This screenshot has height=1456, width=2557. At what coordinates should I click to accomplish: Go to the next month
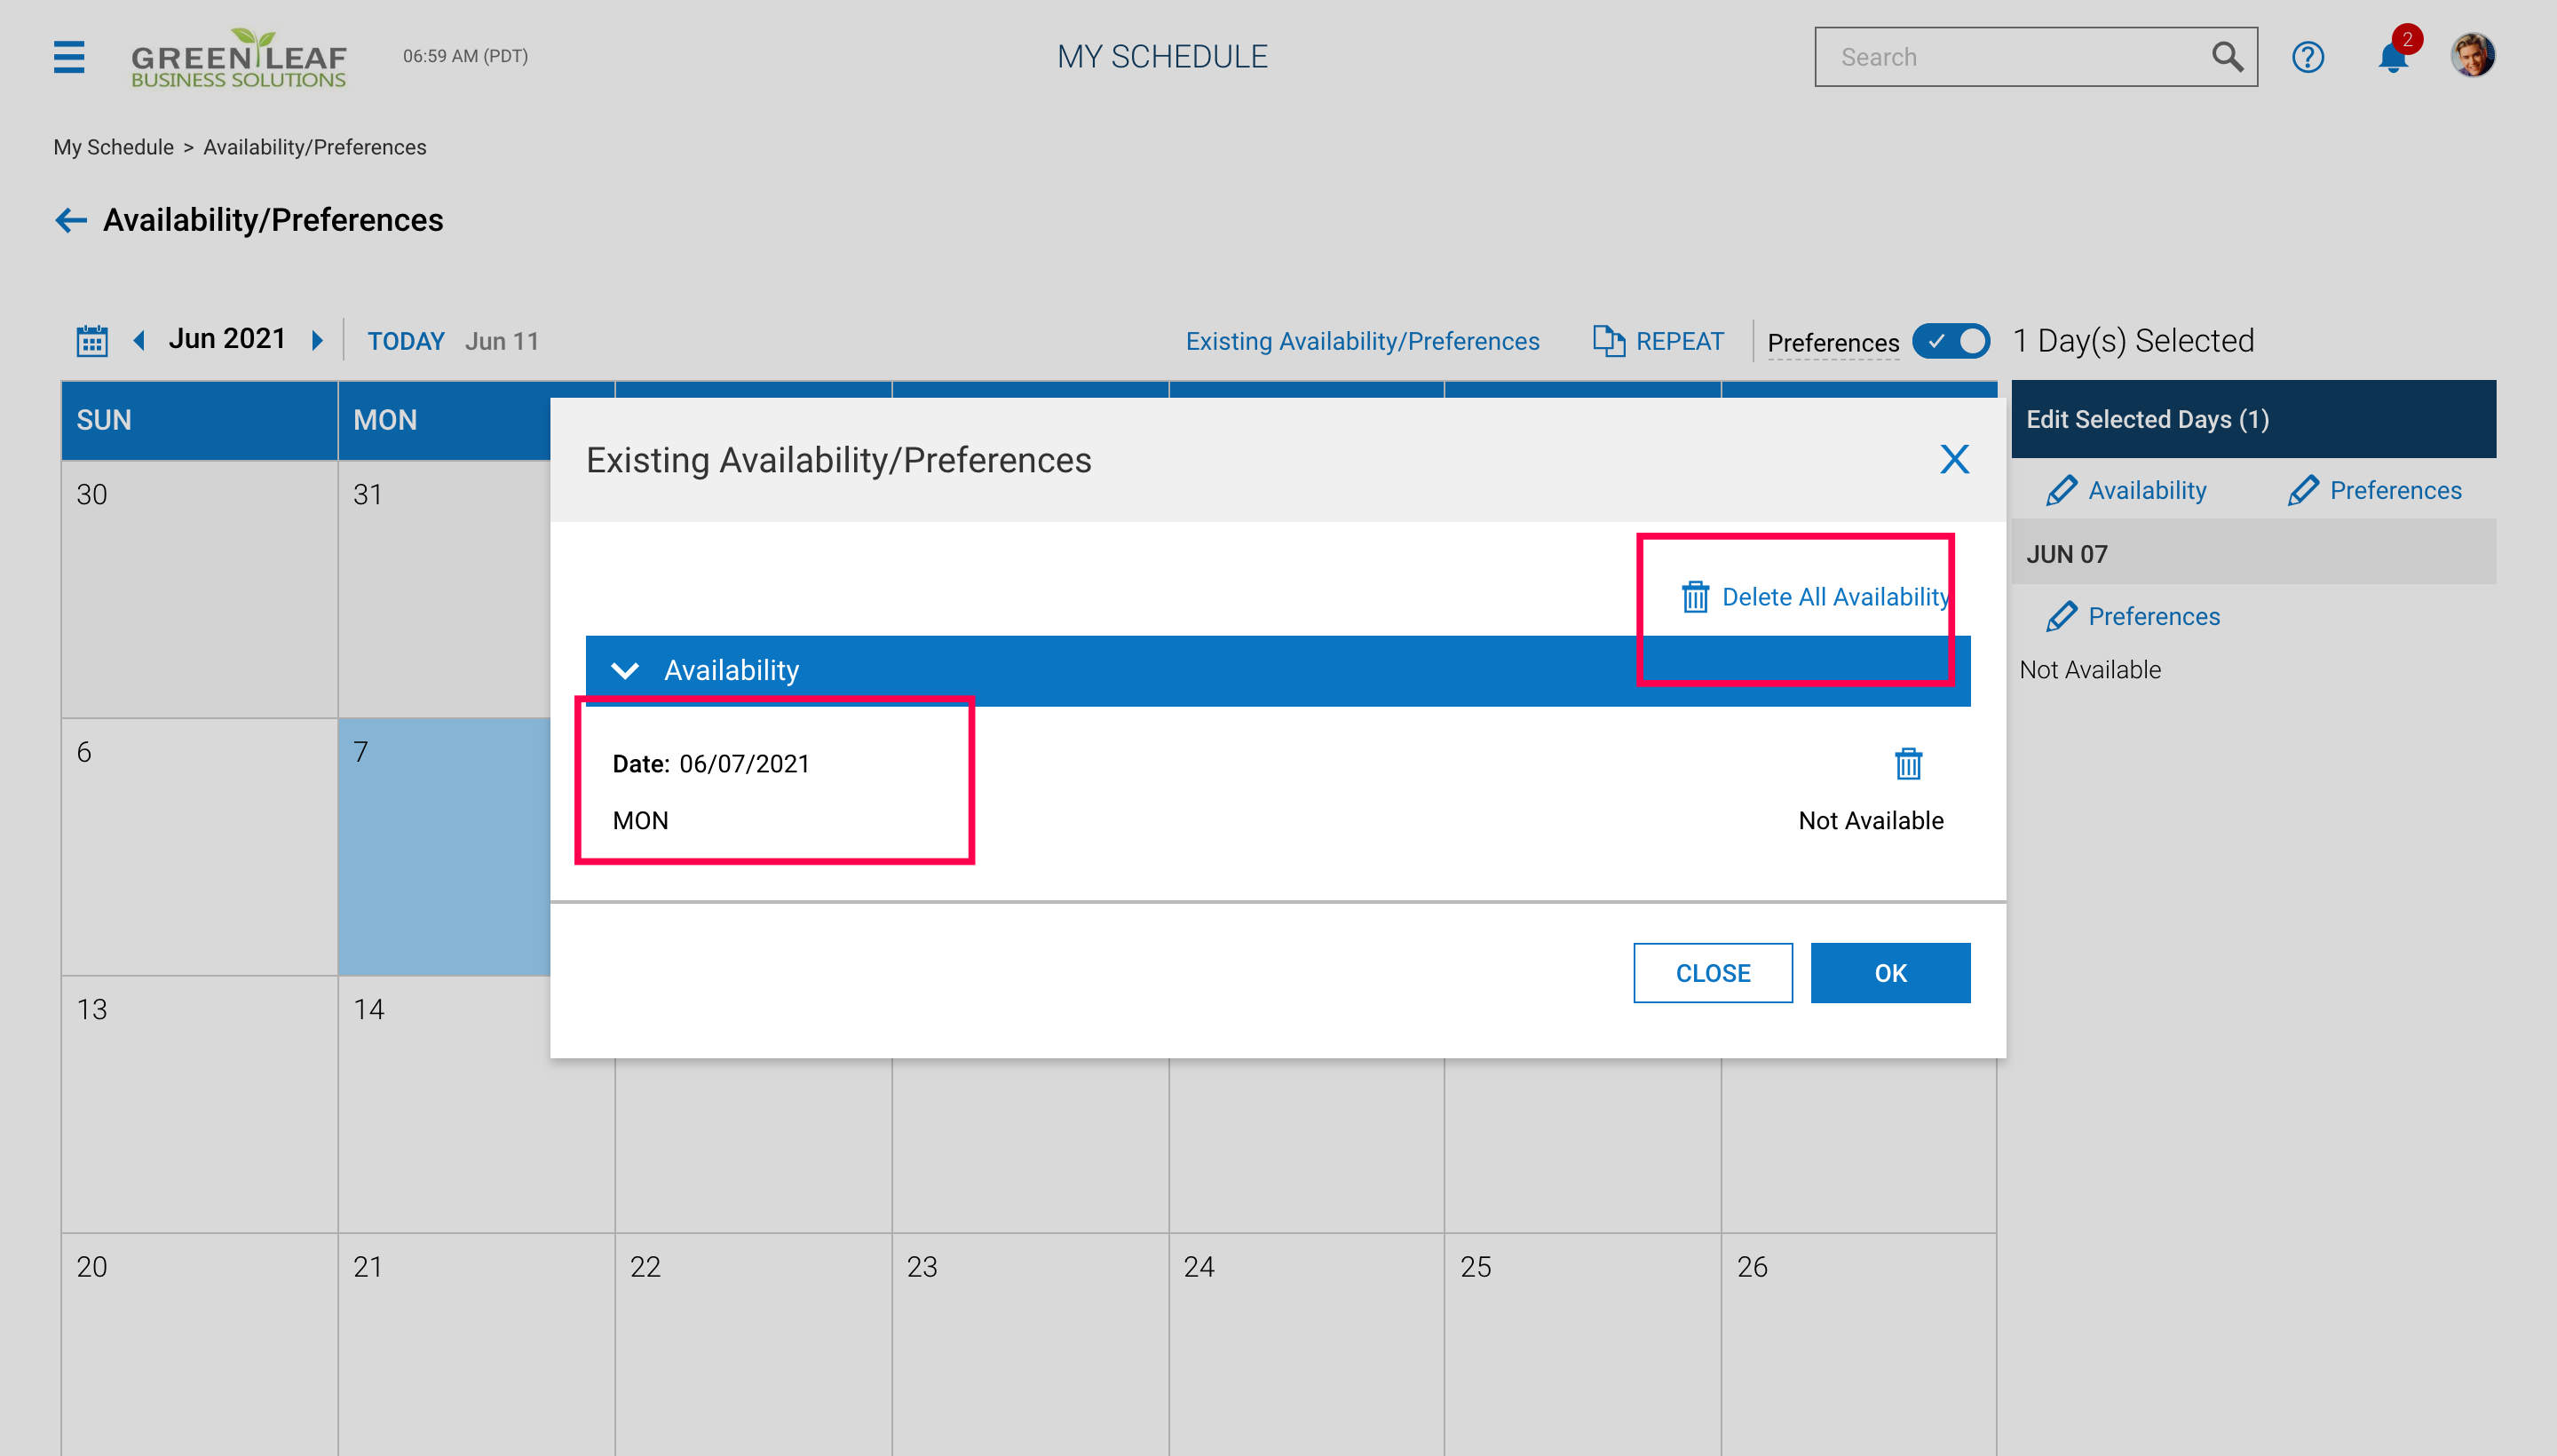coord(318,341)
